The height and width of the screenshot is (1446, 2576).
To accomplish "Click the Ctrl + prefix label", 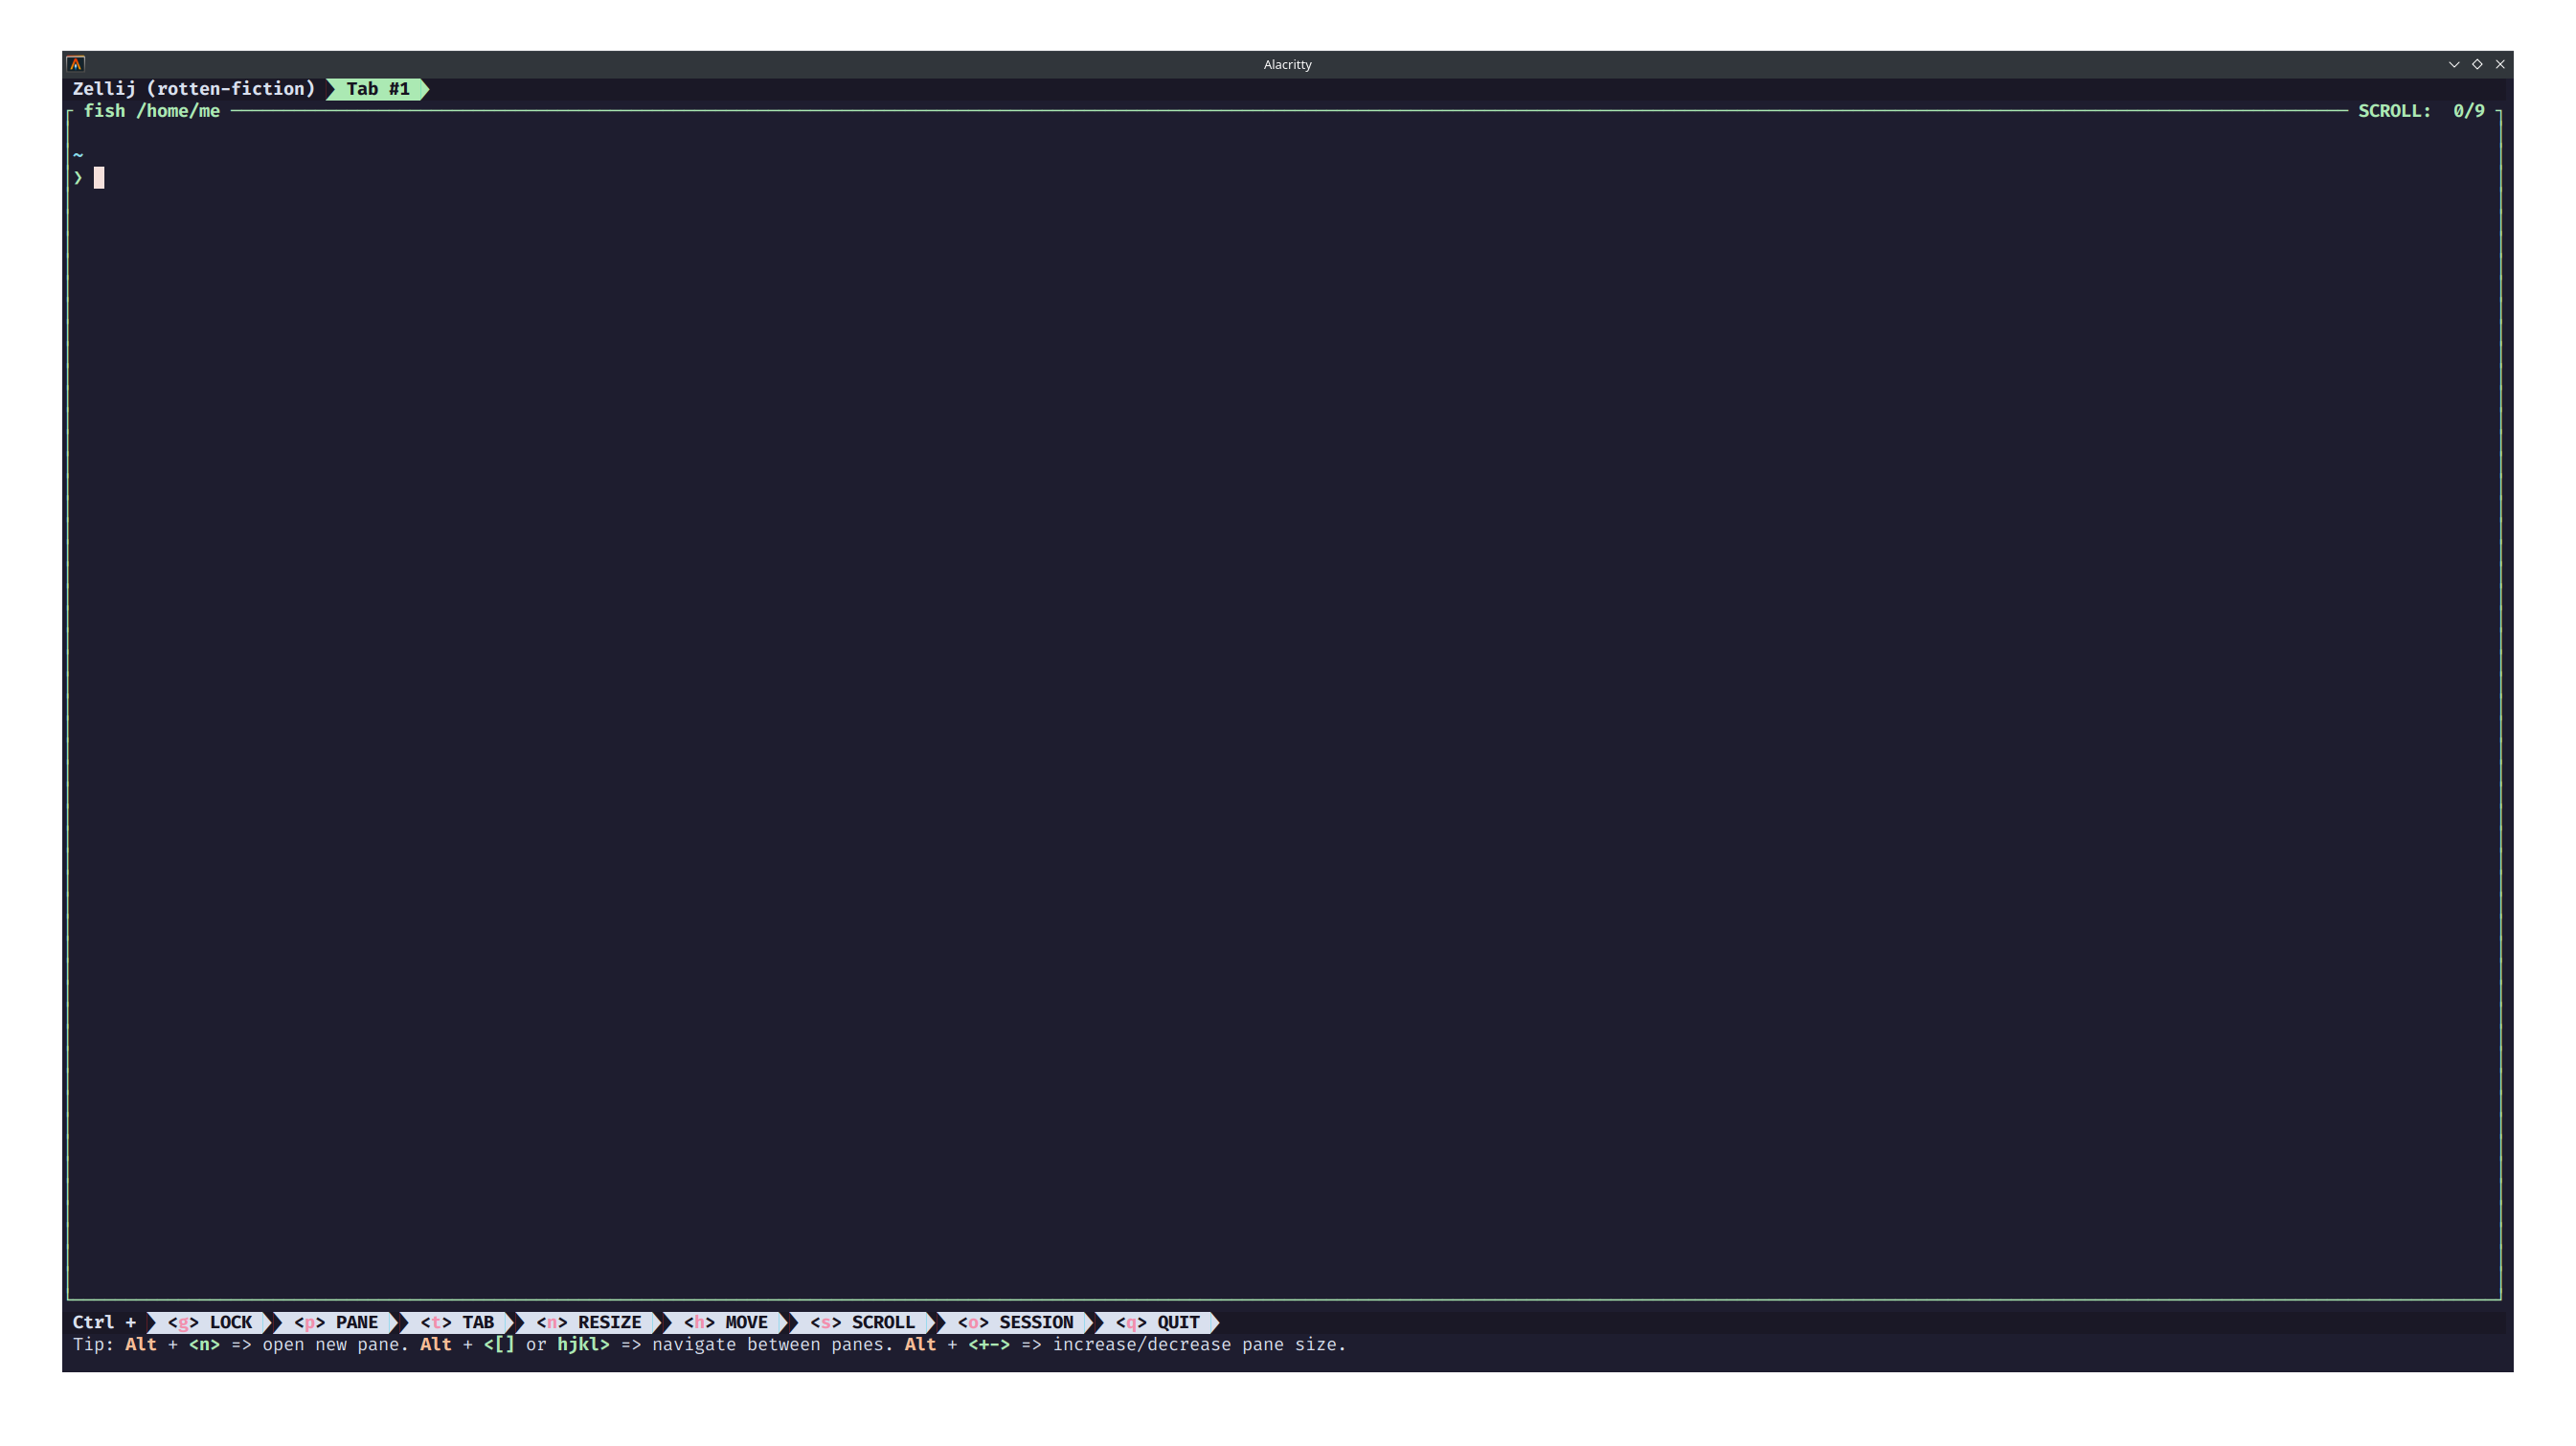I will coord(104,1322).
